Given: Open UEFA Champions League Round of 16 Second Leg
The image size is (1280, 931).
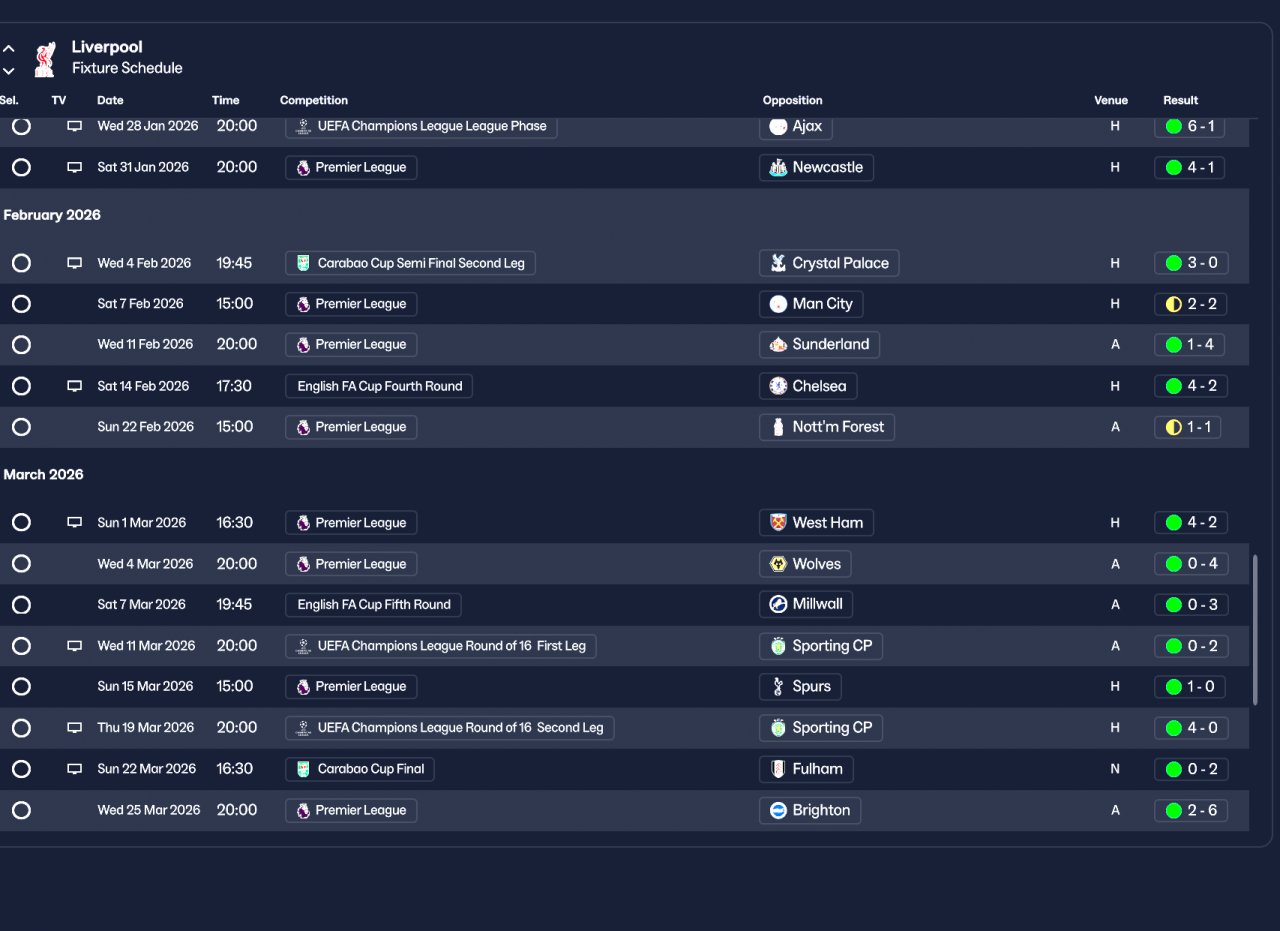Looking at the screenshot, I should [x=450, y=728].
